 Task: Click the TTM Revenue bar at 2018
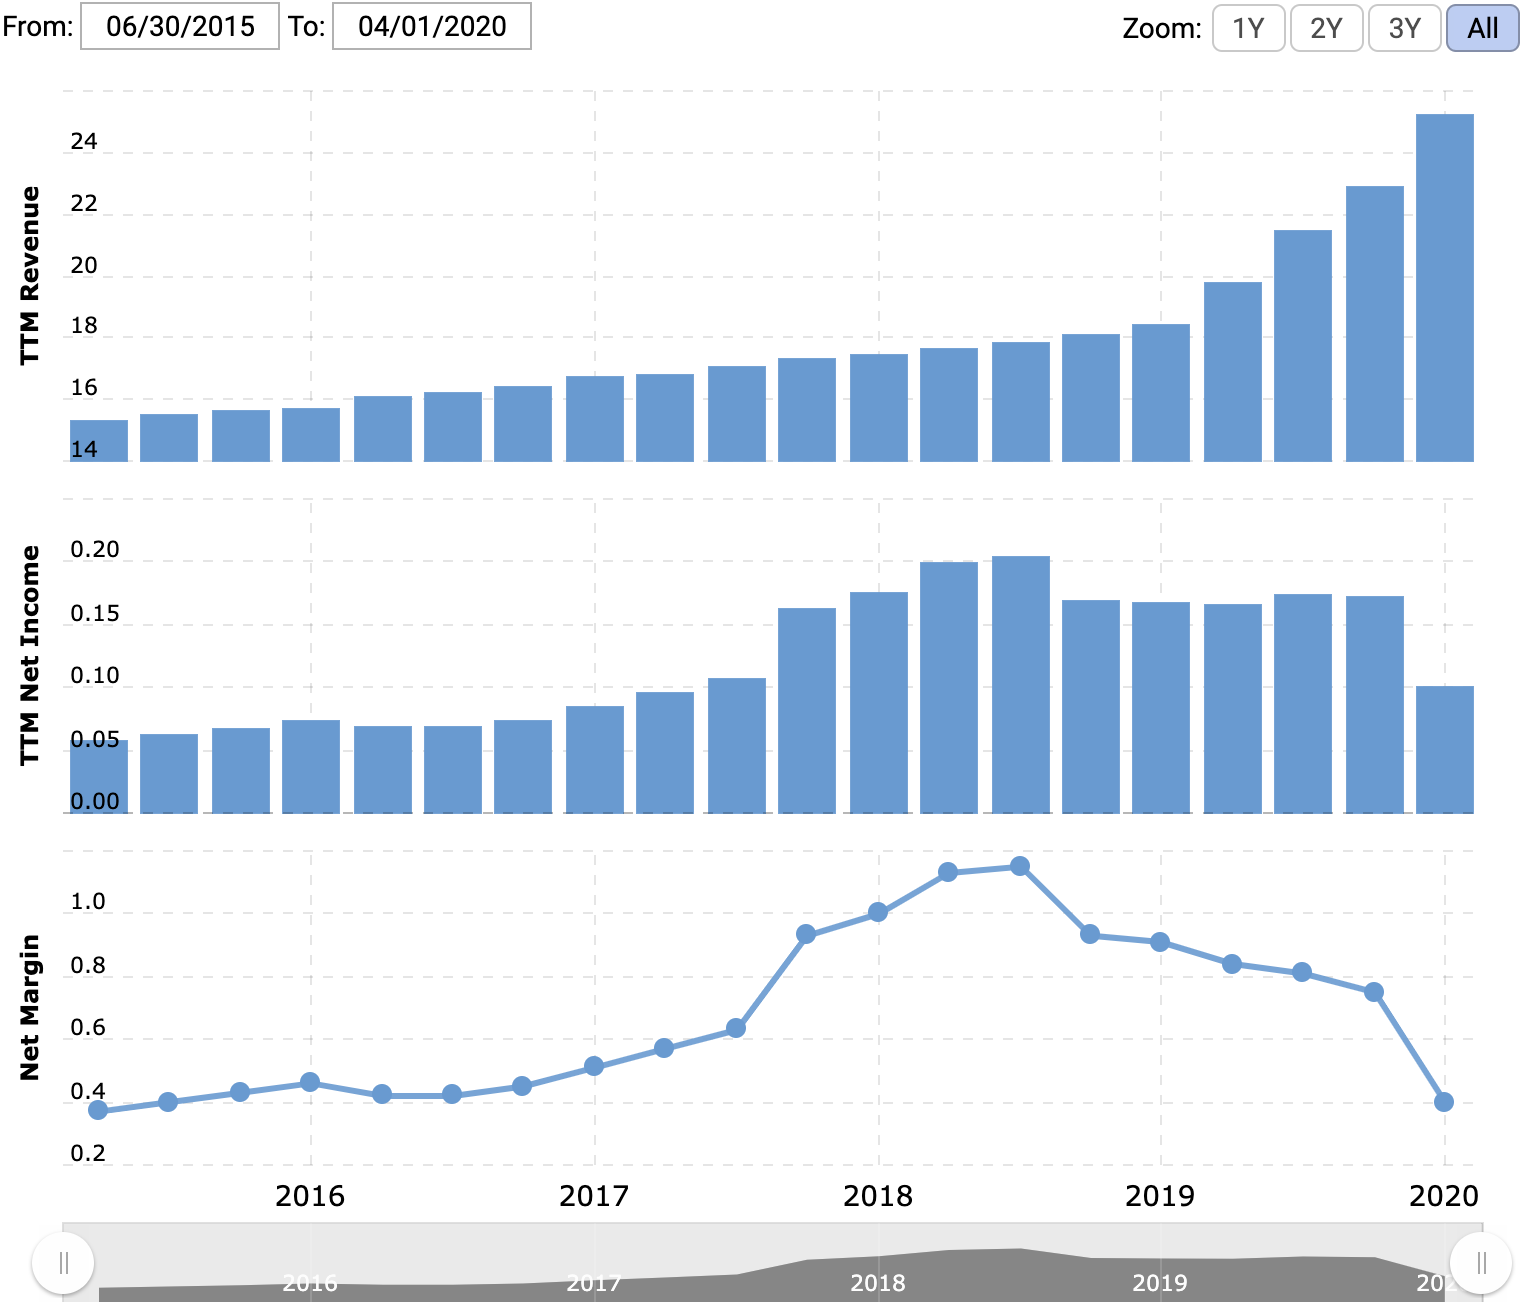[879, 408]
